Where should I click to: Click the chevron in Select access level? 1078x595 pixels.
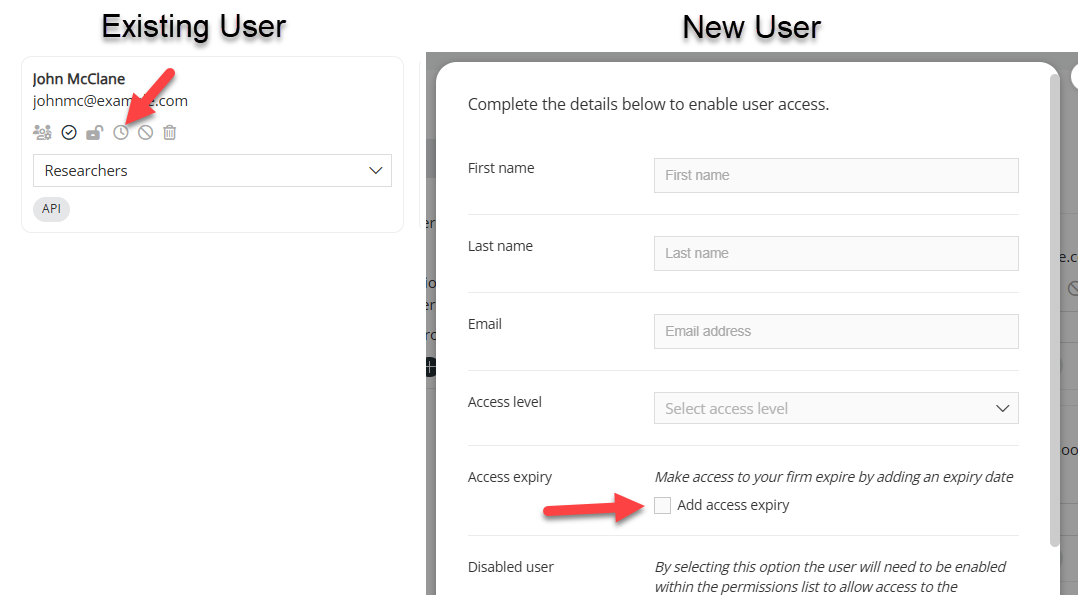coord(1002,409)
